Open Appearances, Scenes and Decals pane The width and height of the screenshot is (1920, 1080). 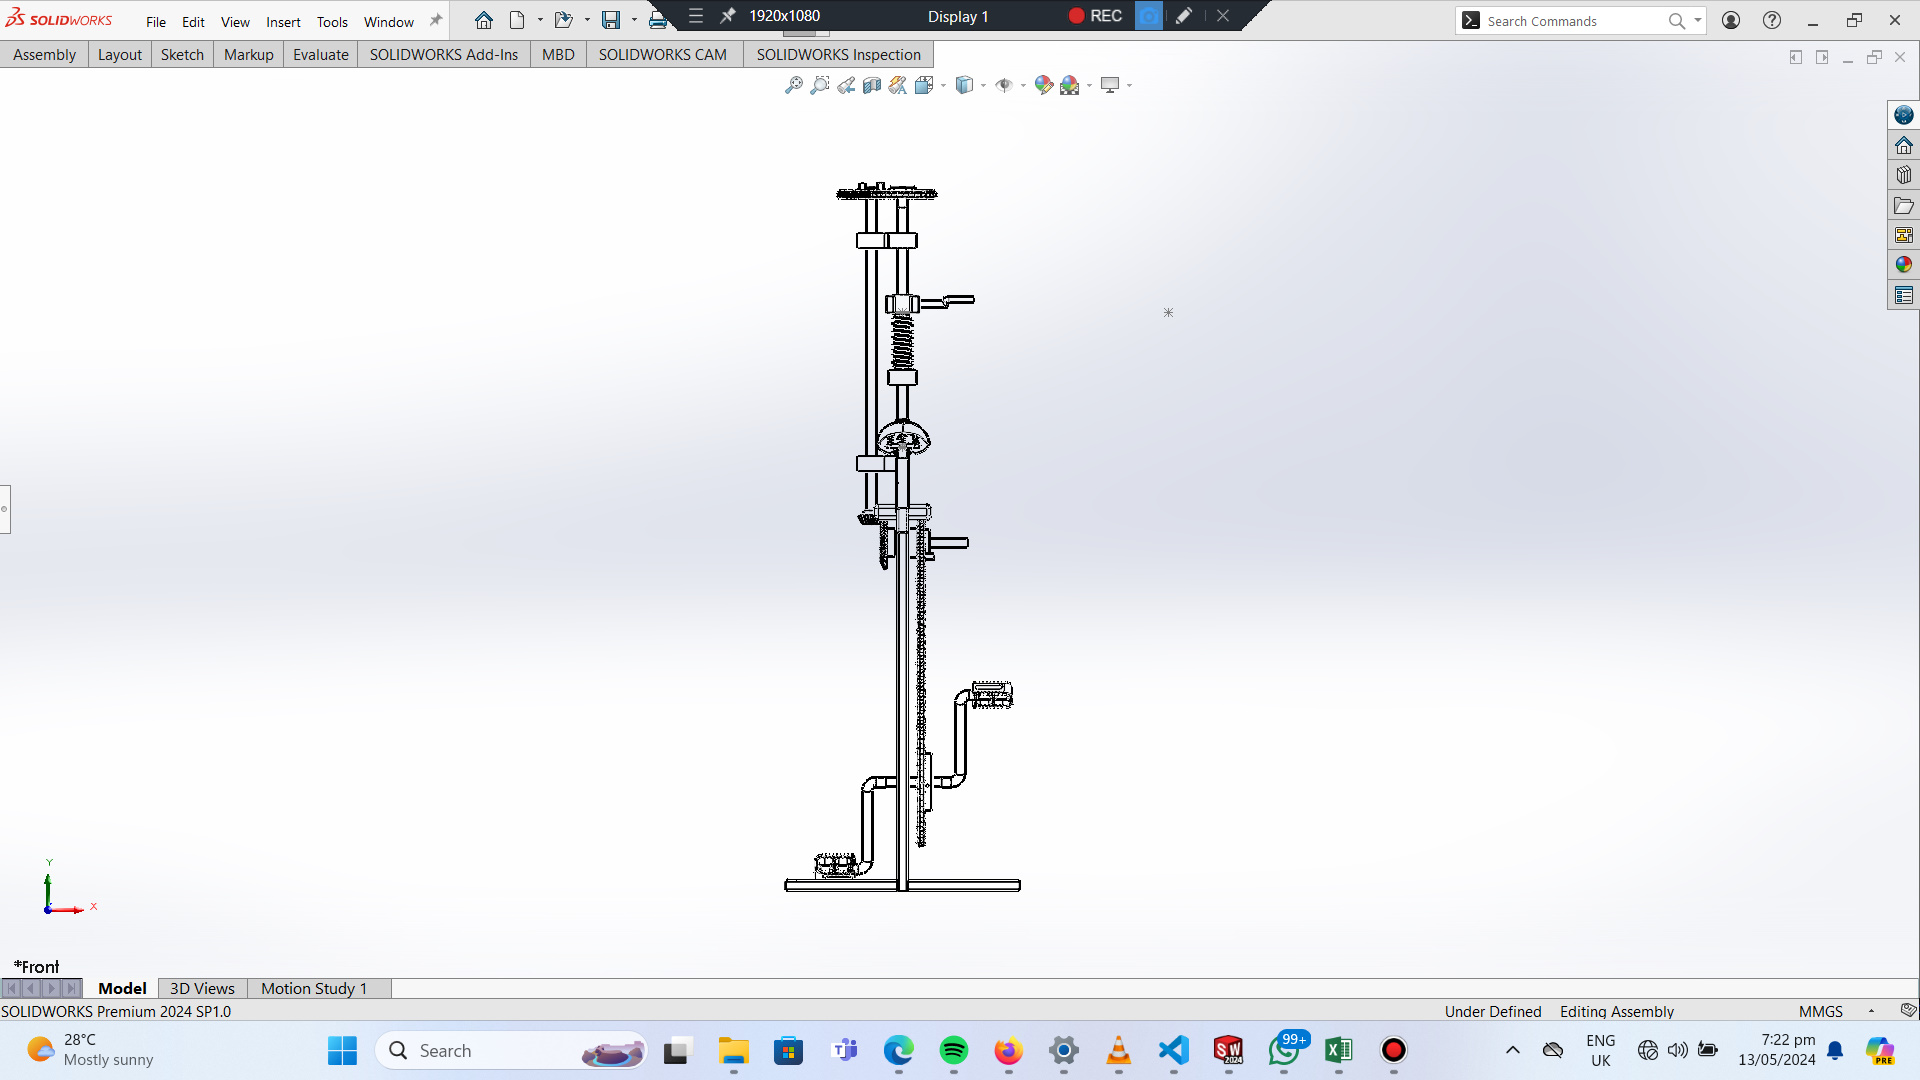(1903, 265)
